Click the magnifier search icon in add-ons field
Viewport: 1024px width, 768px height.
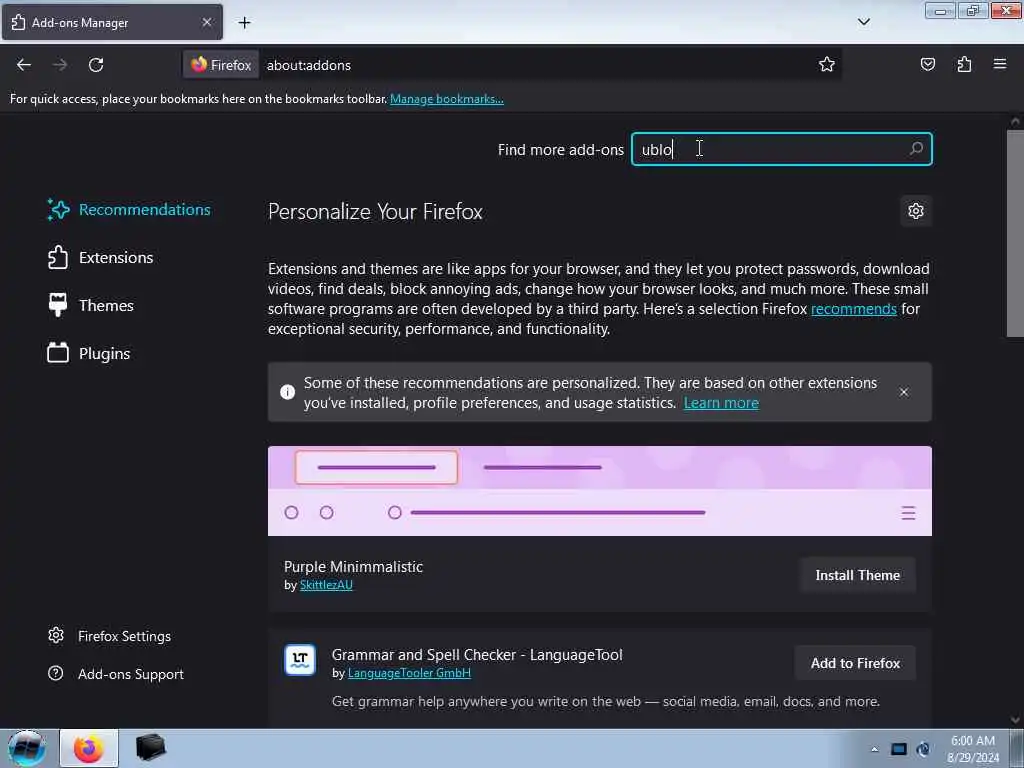pos(916,149)
